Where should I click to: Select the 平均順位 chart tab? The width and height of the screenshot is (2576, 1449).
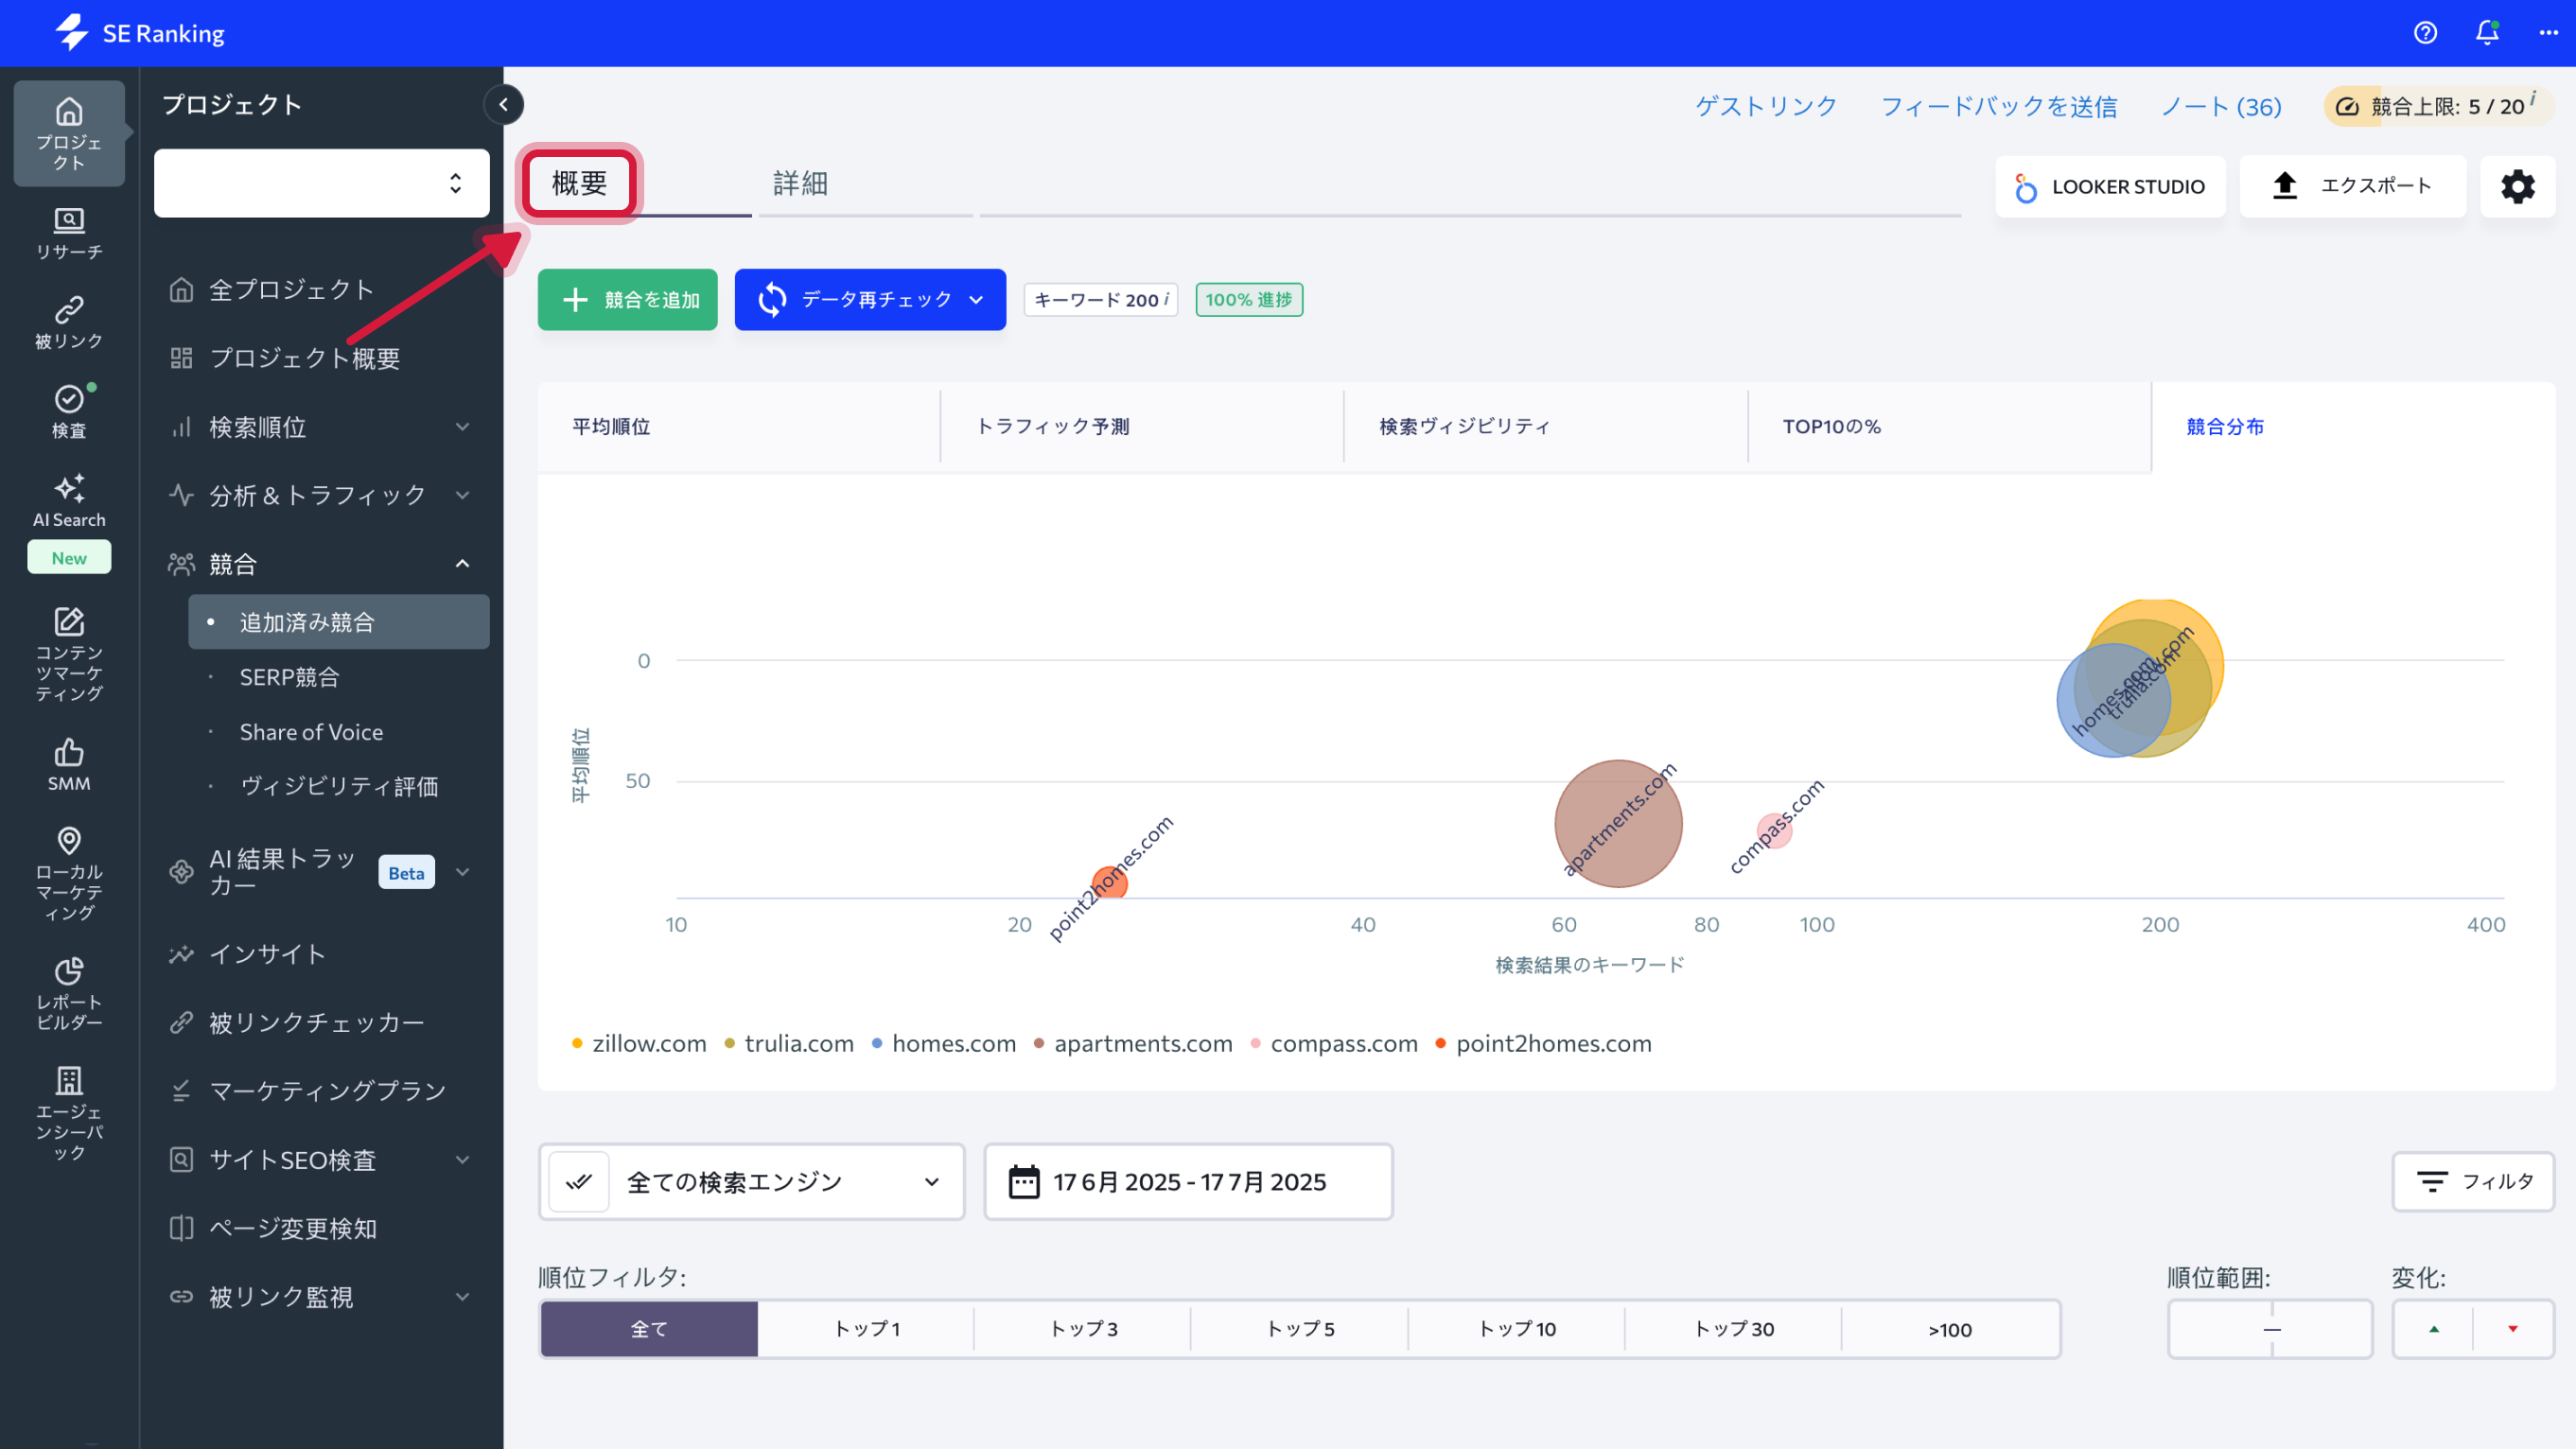pos(739,426)
